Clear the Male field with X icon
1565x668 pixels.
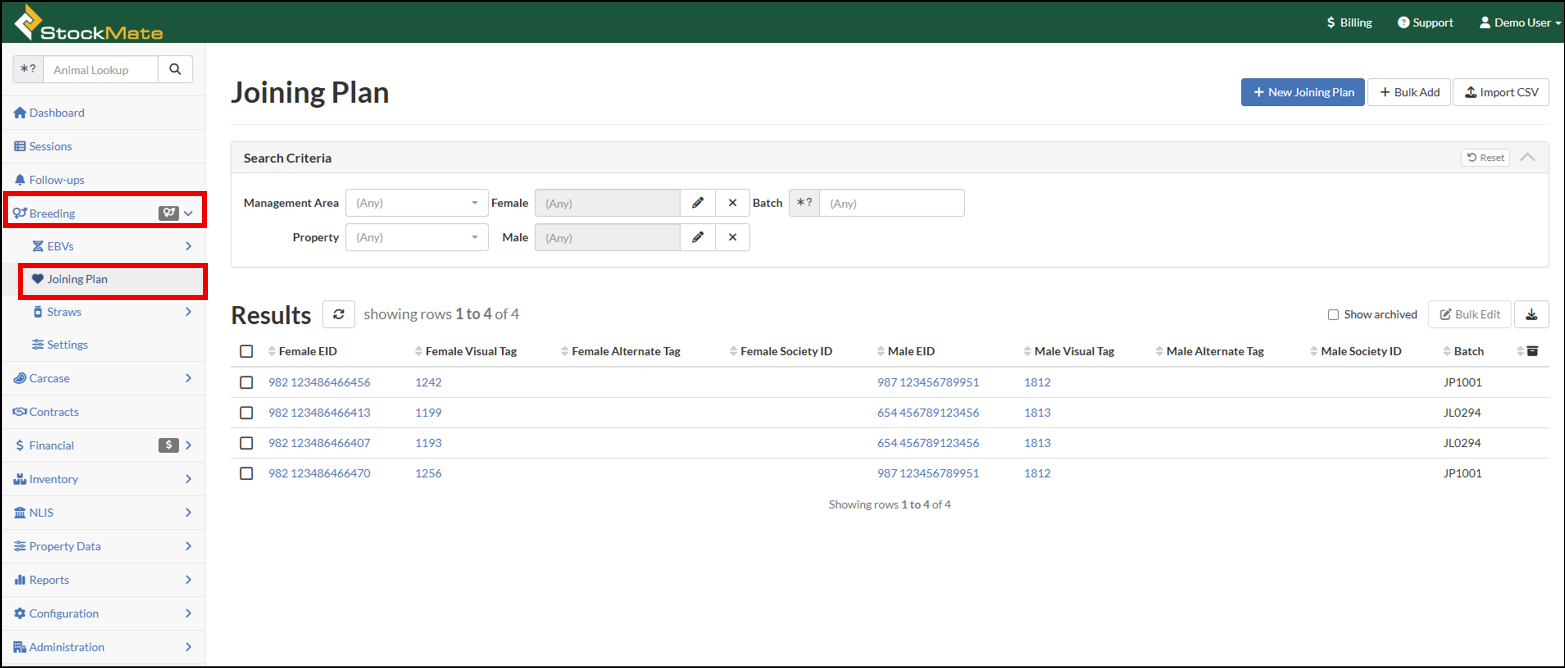point(732,237)
